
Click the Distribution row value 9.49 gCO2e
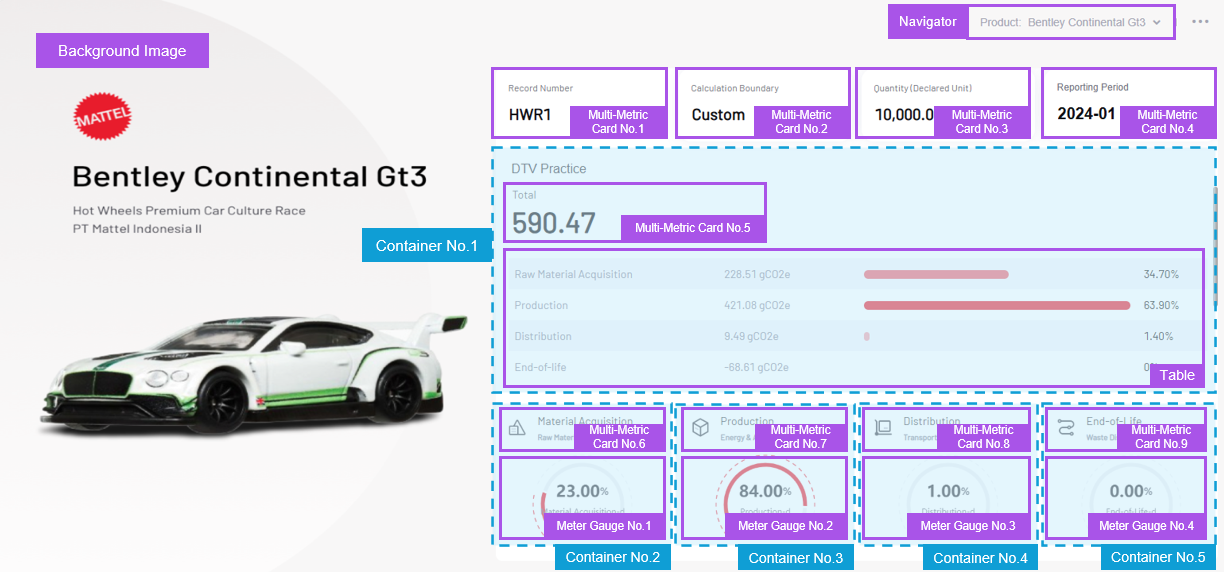click(750, 336)
